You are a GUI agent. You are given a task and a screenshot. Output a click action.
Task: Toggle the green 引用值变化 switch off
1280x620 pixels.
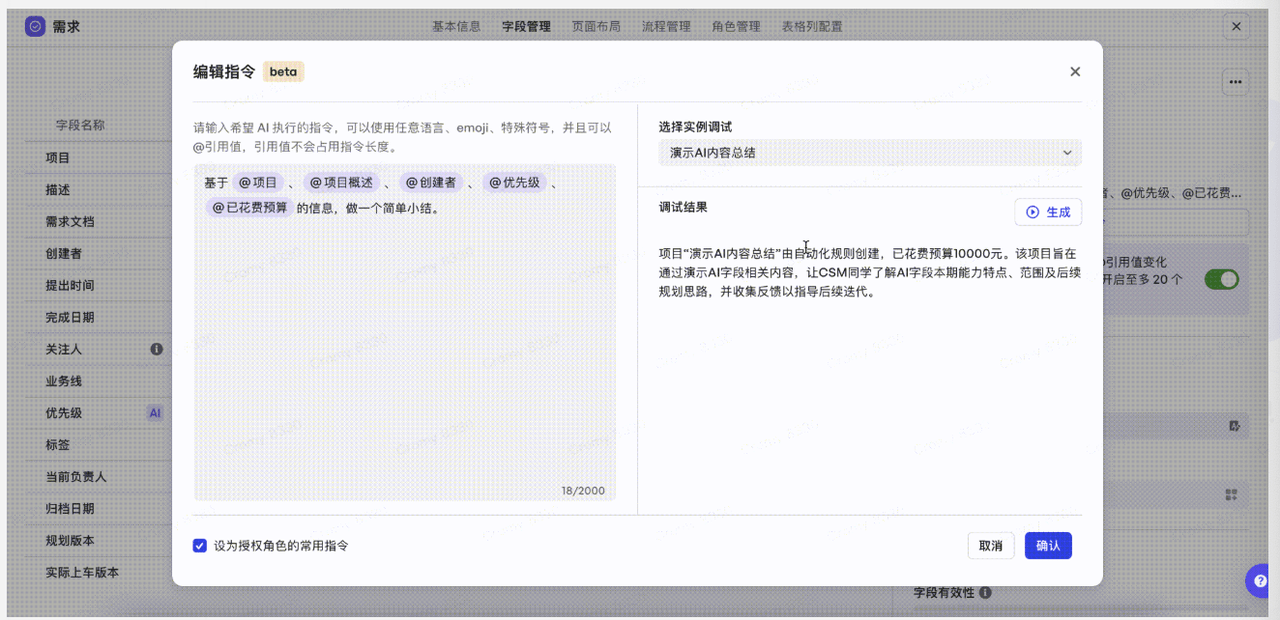click(1221, 279)
